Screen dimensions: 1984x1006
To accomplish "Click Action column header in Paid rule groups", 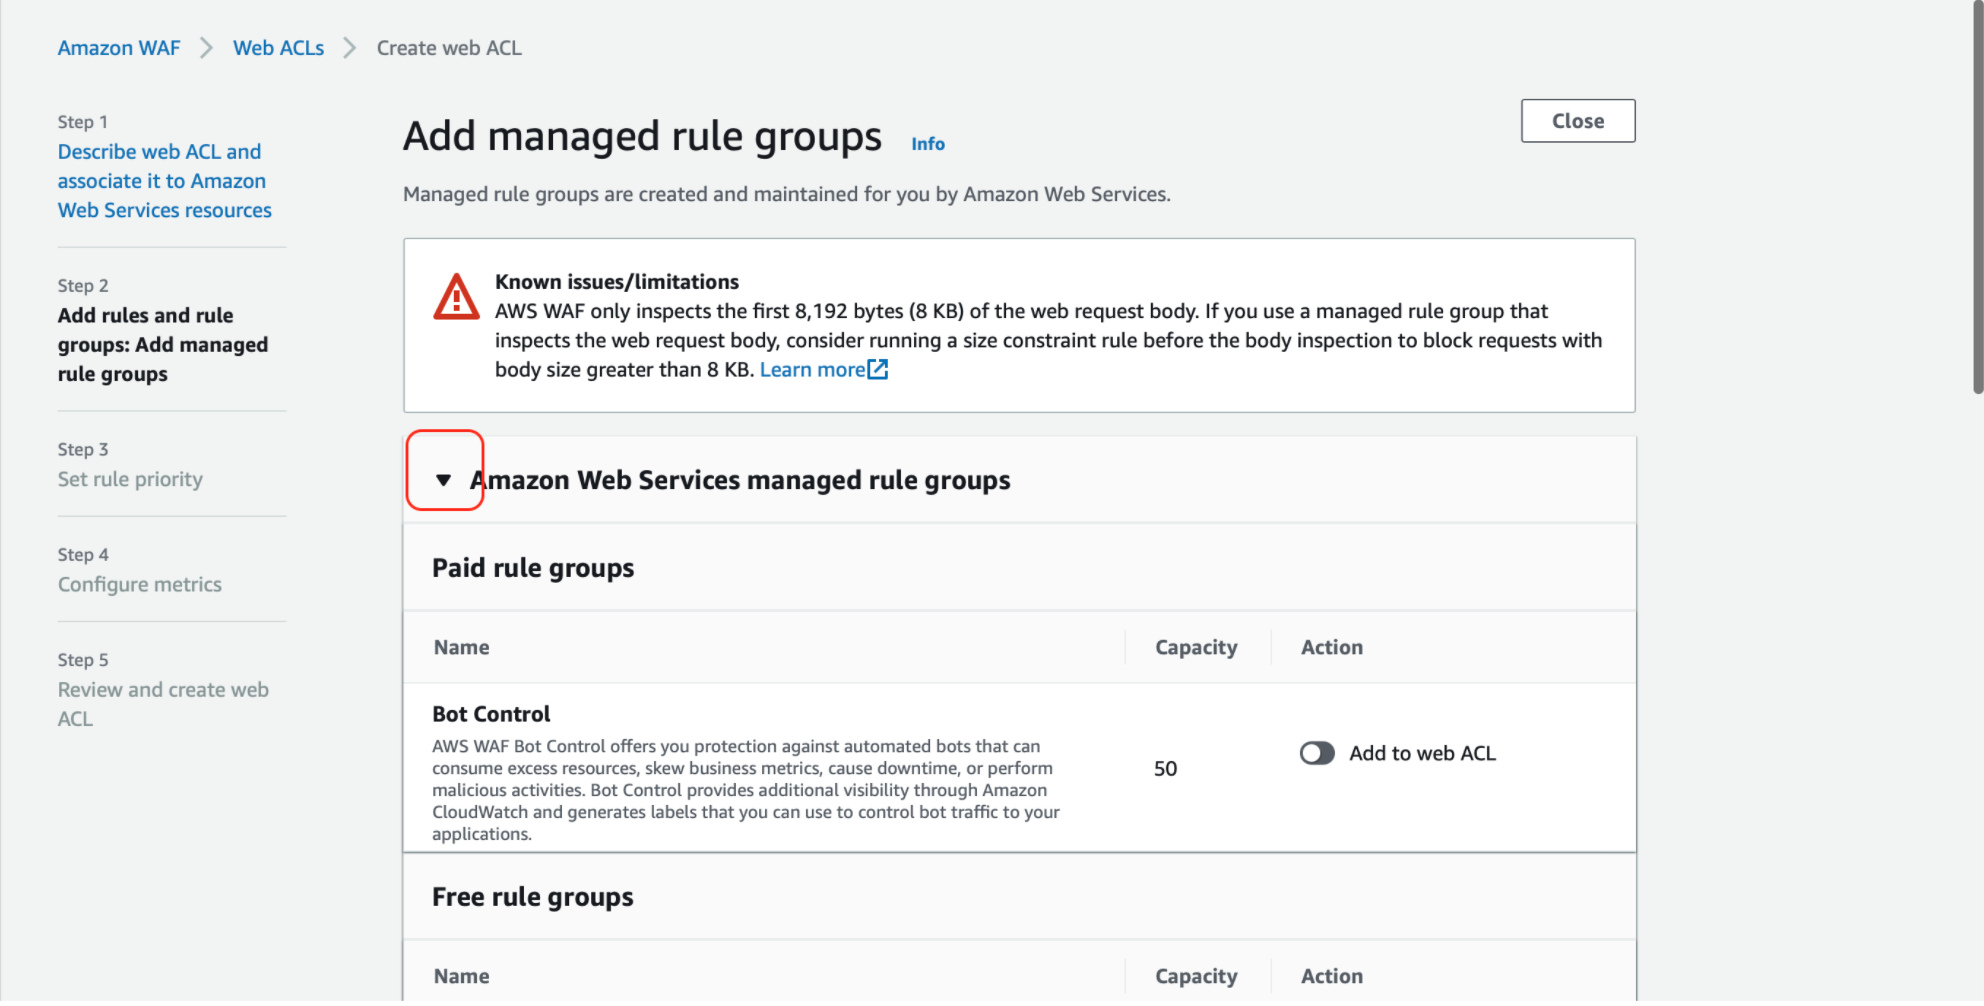I will click(x=1332, y=647).
